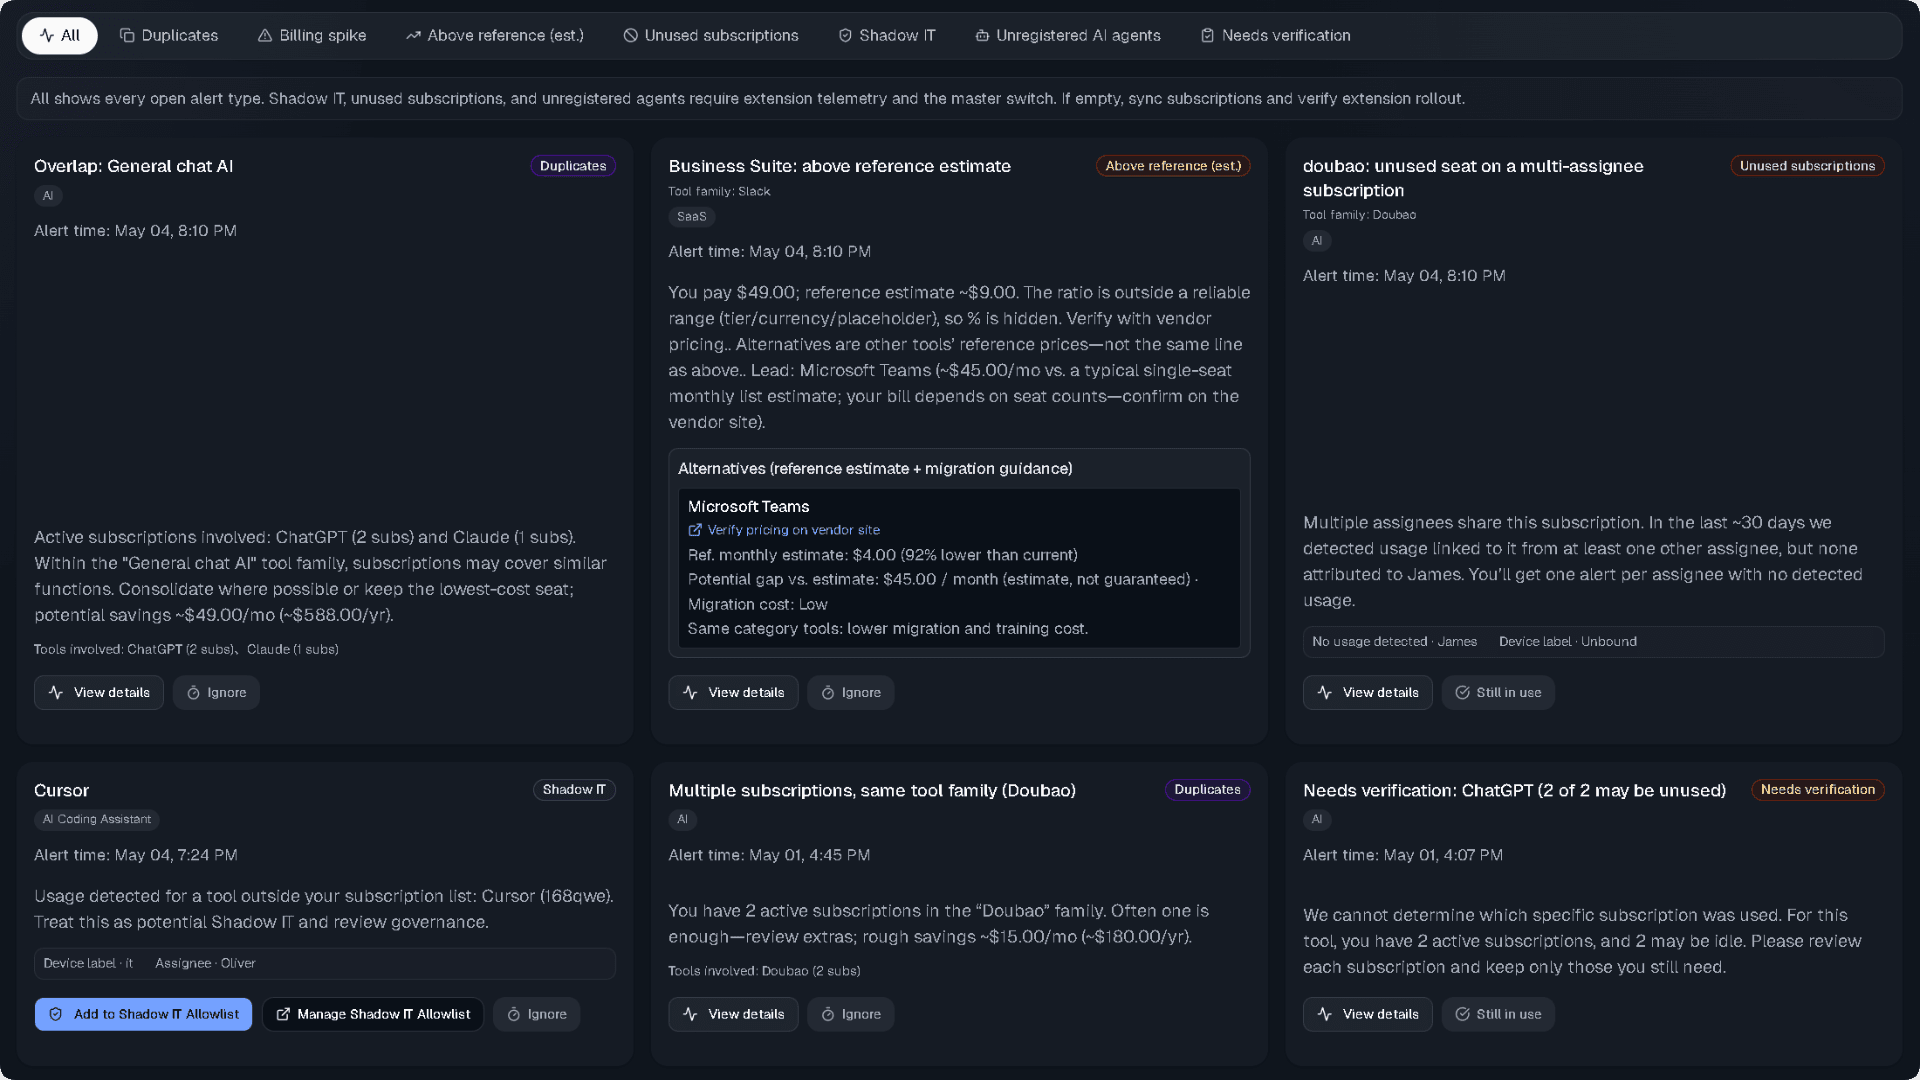The width and height of the screenshot is (1920, 1080).
Task: View details of Business Suite alert
Action: pyautogui.click(x=733, y=693)
